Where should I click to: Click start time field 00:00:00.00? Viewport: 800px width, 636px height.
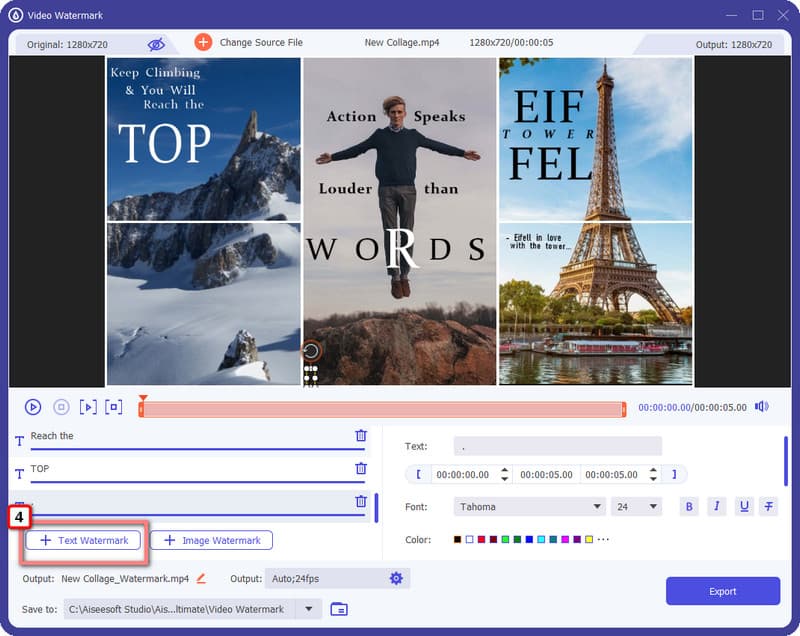(463, 475)
